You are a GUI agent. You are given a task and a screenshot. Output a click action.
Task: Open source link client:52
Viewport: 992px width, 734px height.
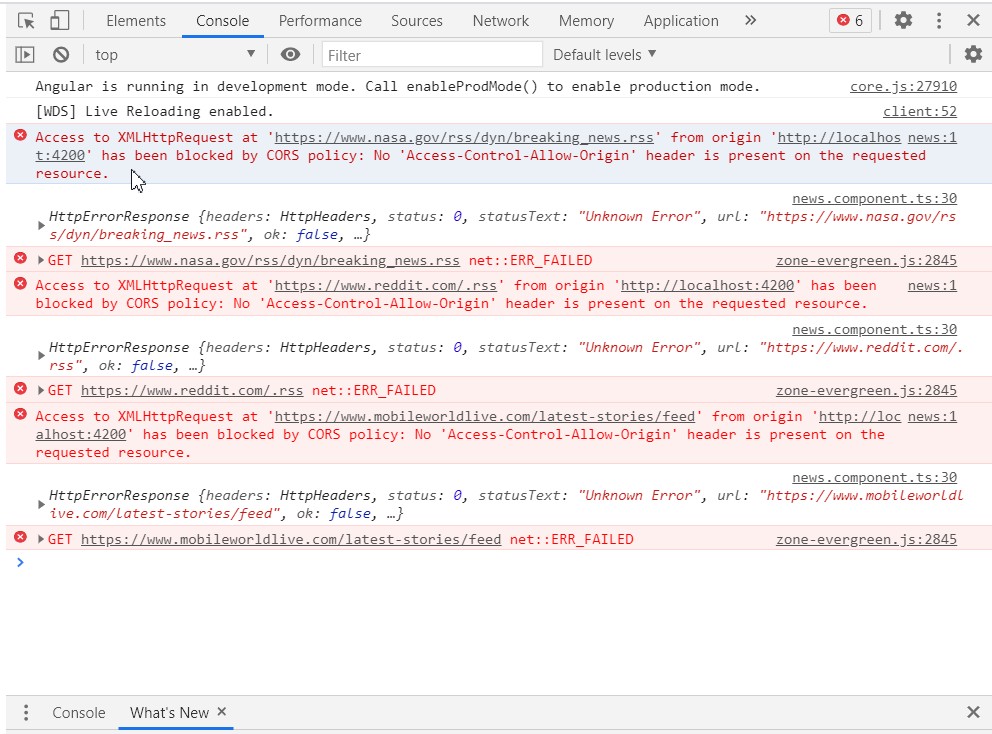pyautogui.click(x=919, y=111)
